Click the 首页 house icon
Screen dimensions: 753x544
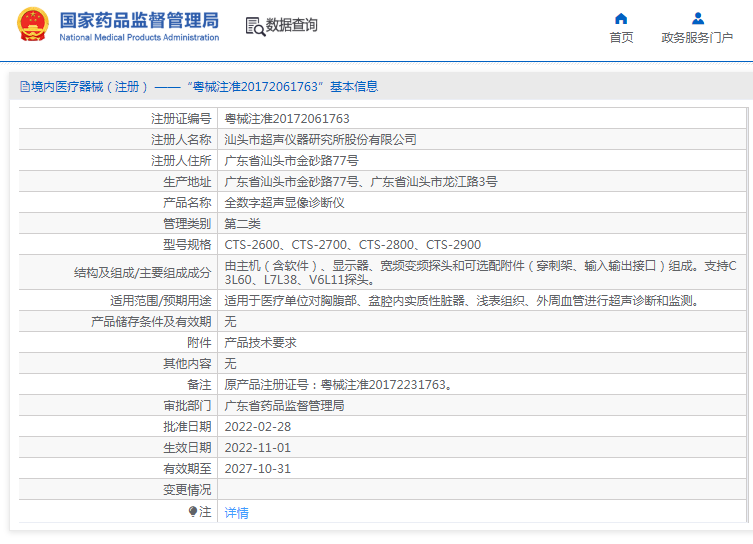point(621,18)
